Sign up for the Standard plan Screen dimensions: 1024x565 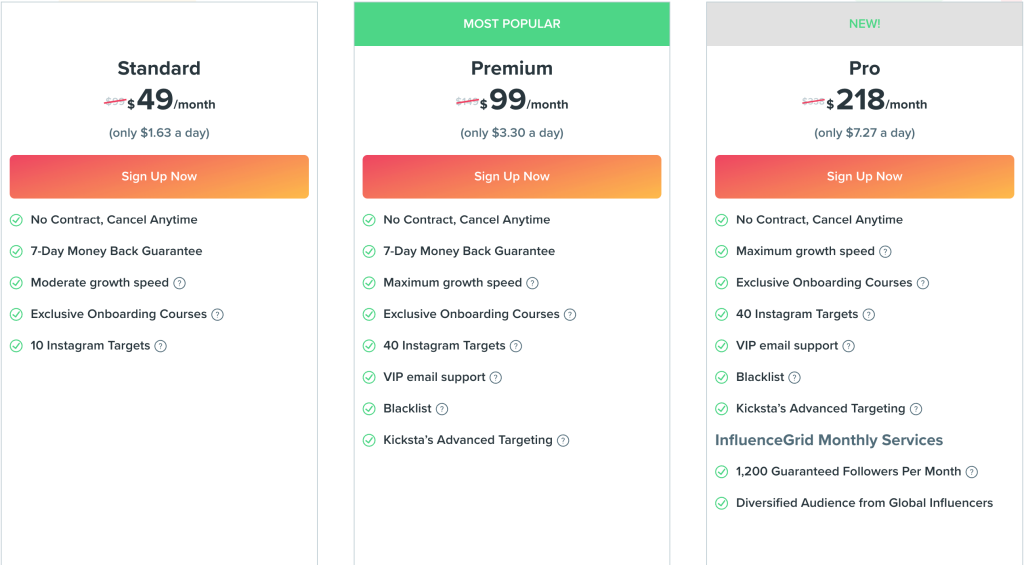(159, 176)
